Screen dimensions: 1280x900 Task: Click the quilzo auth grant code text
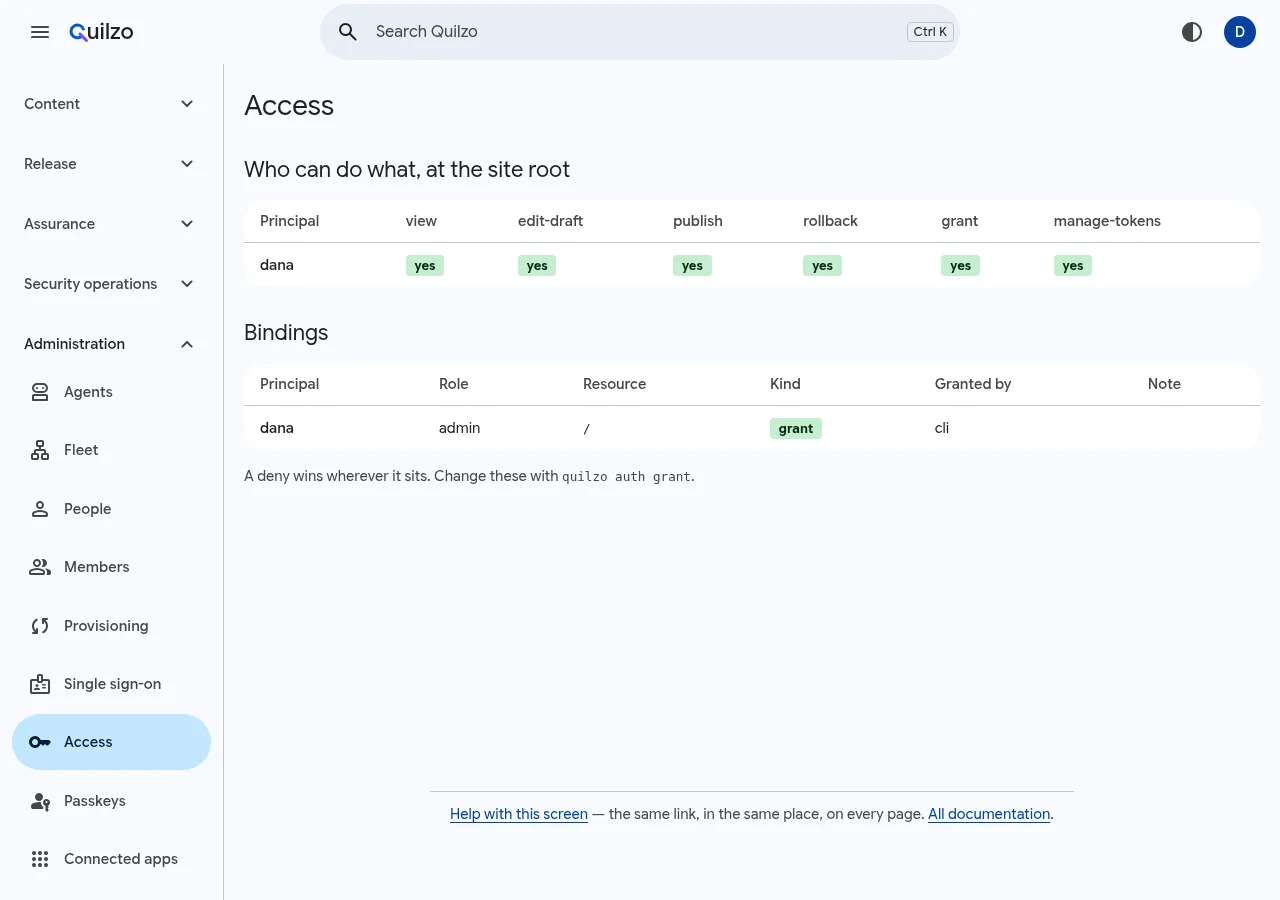(x=626, y=477)
